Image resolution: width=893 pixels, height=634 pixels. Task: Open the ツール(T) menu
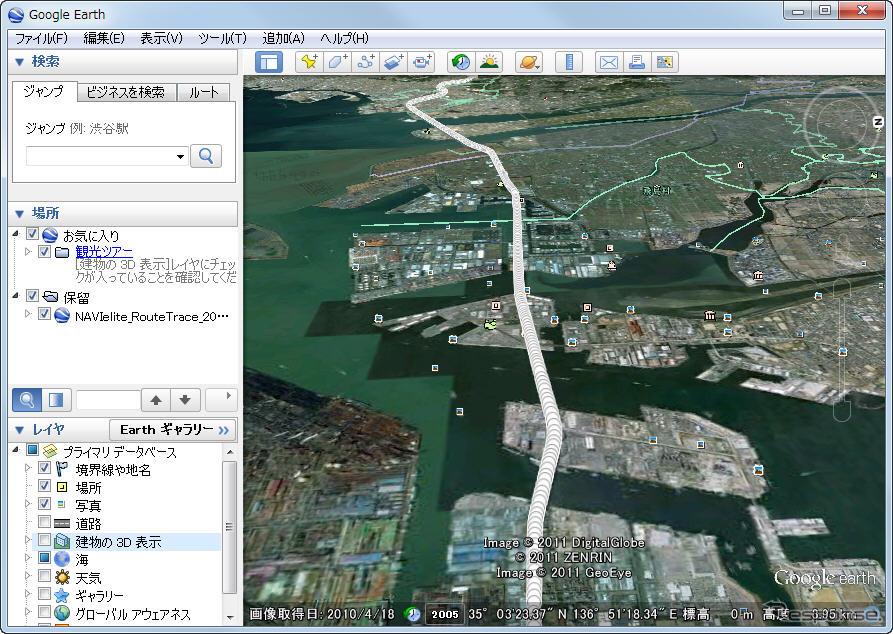pos(222,38)
